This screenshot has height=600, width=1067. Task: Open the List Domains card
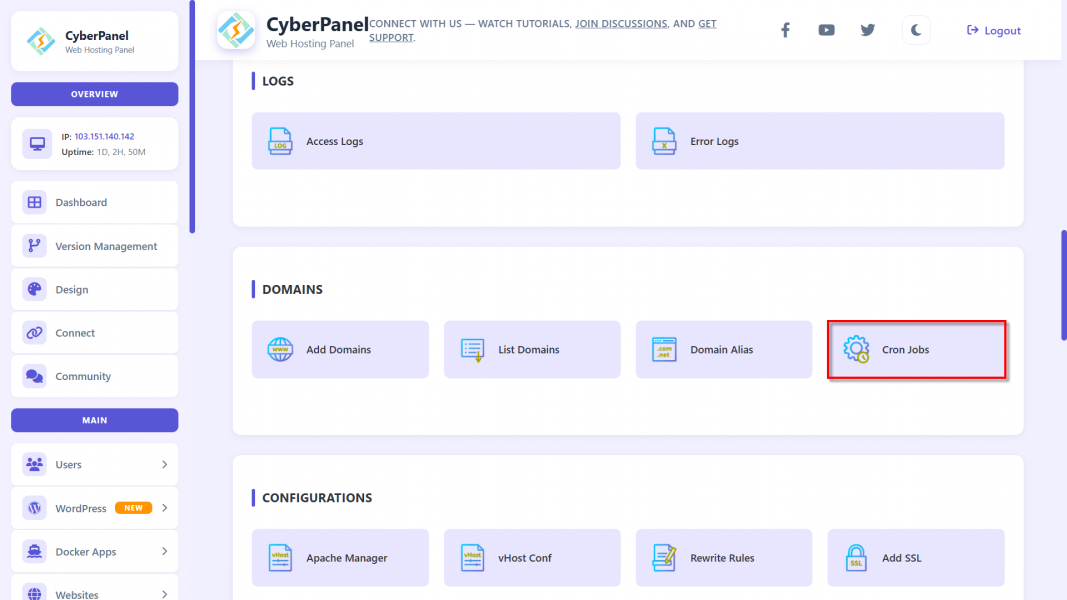pos(532,350)
